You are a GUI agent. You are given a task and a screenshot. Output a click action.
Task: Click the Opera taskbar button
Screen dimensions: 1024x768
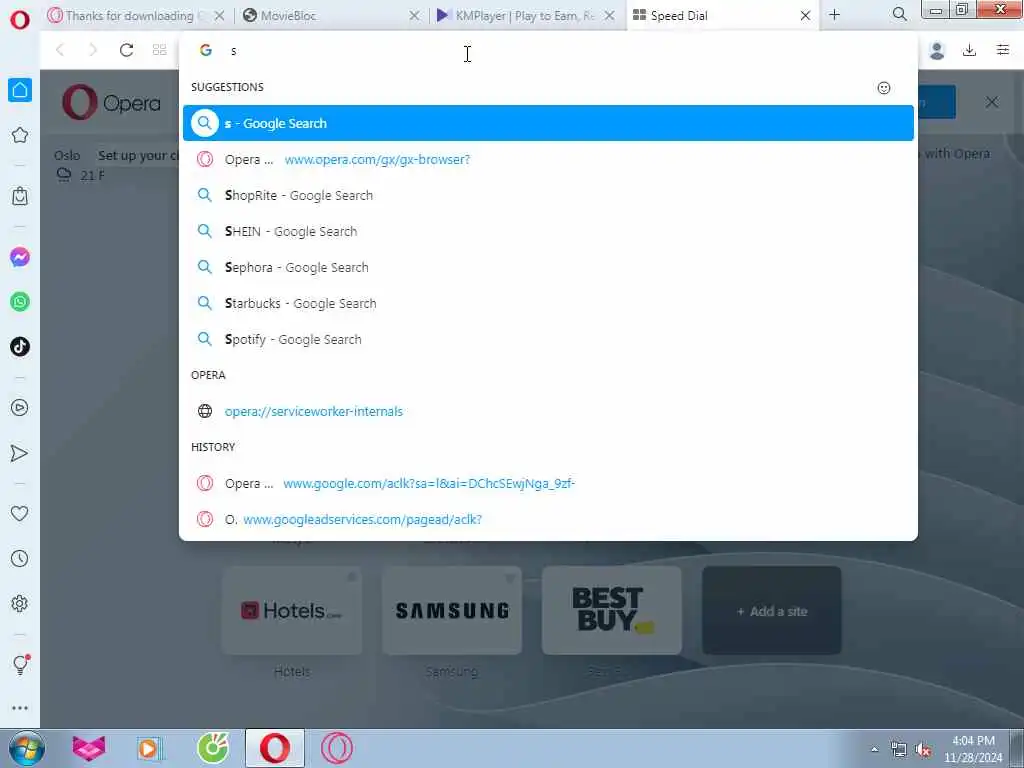click(x=275, y=748)
